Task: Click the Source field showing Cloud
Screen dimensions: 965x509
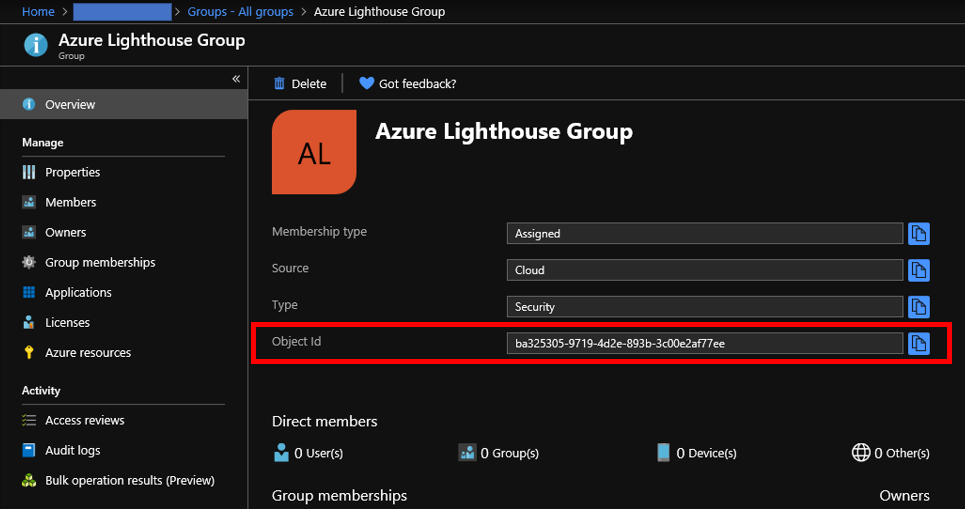Action: click(705, 270)
